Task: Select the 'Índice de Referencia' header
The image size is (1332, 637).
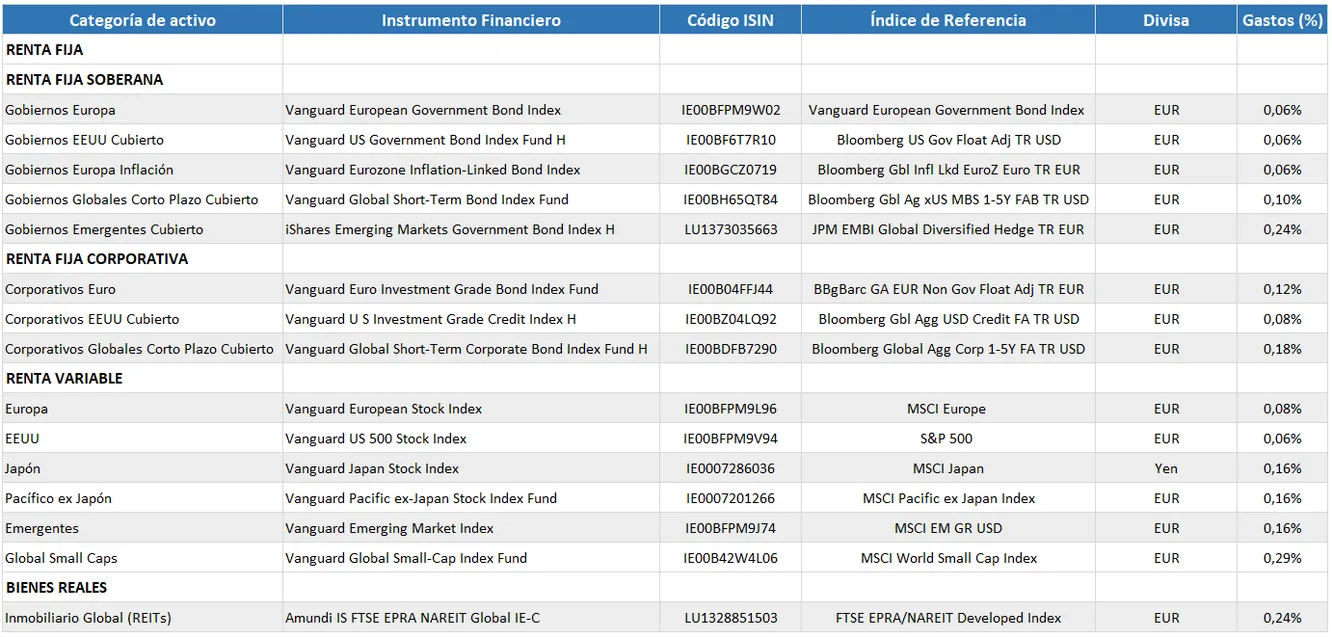Action: 948,20
